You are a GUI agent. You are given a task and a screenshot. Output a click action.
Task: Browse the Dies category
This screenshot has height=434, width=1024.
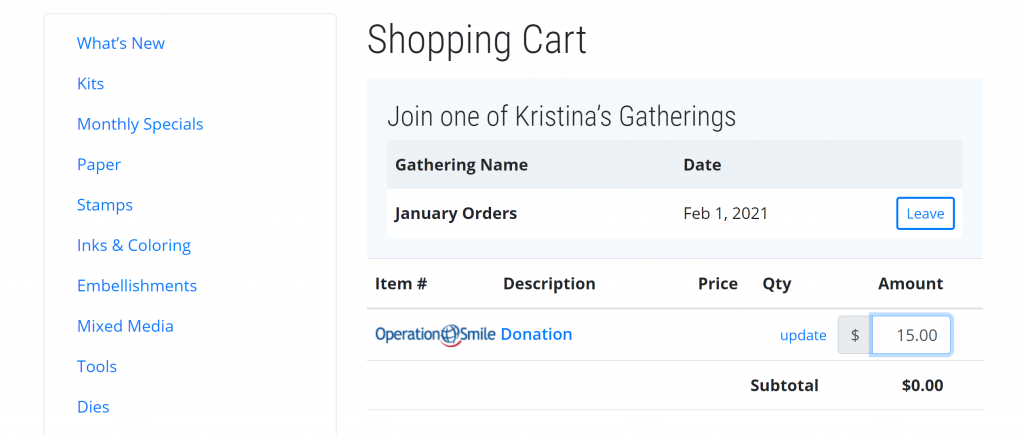[93, 407]
